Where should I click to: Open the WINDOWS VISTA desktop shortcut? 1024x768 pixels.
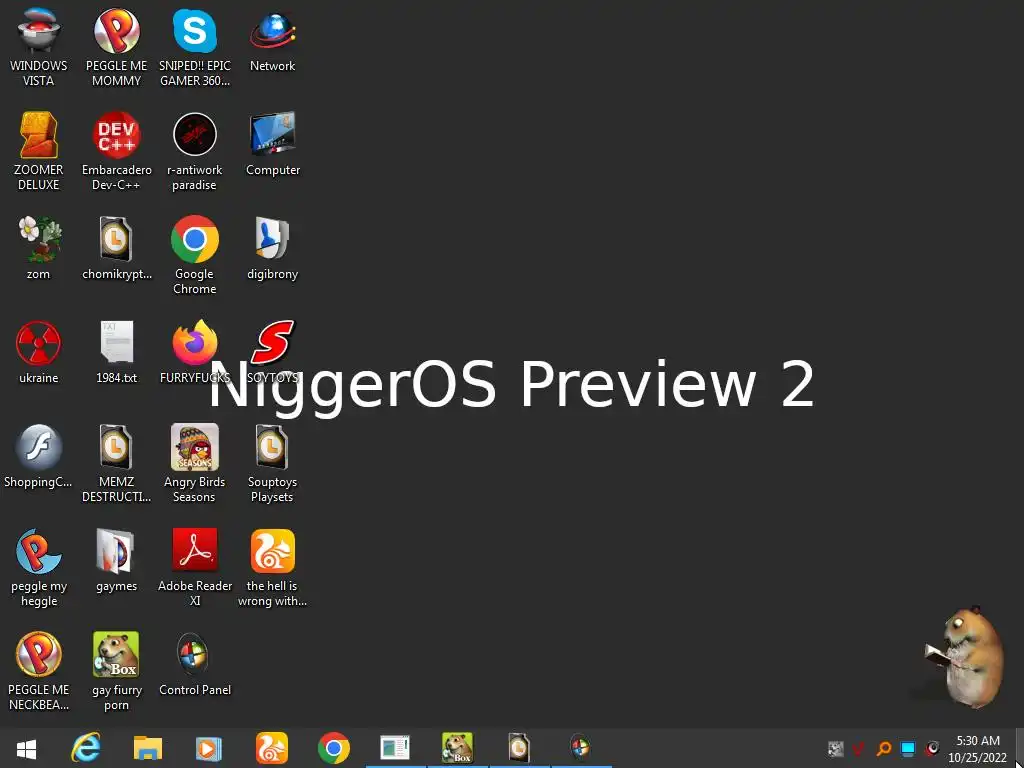pos(39,47)
